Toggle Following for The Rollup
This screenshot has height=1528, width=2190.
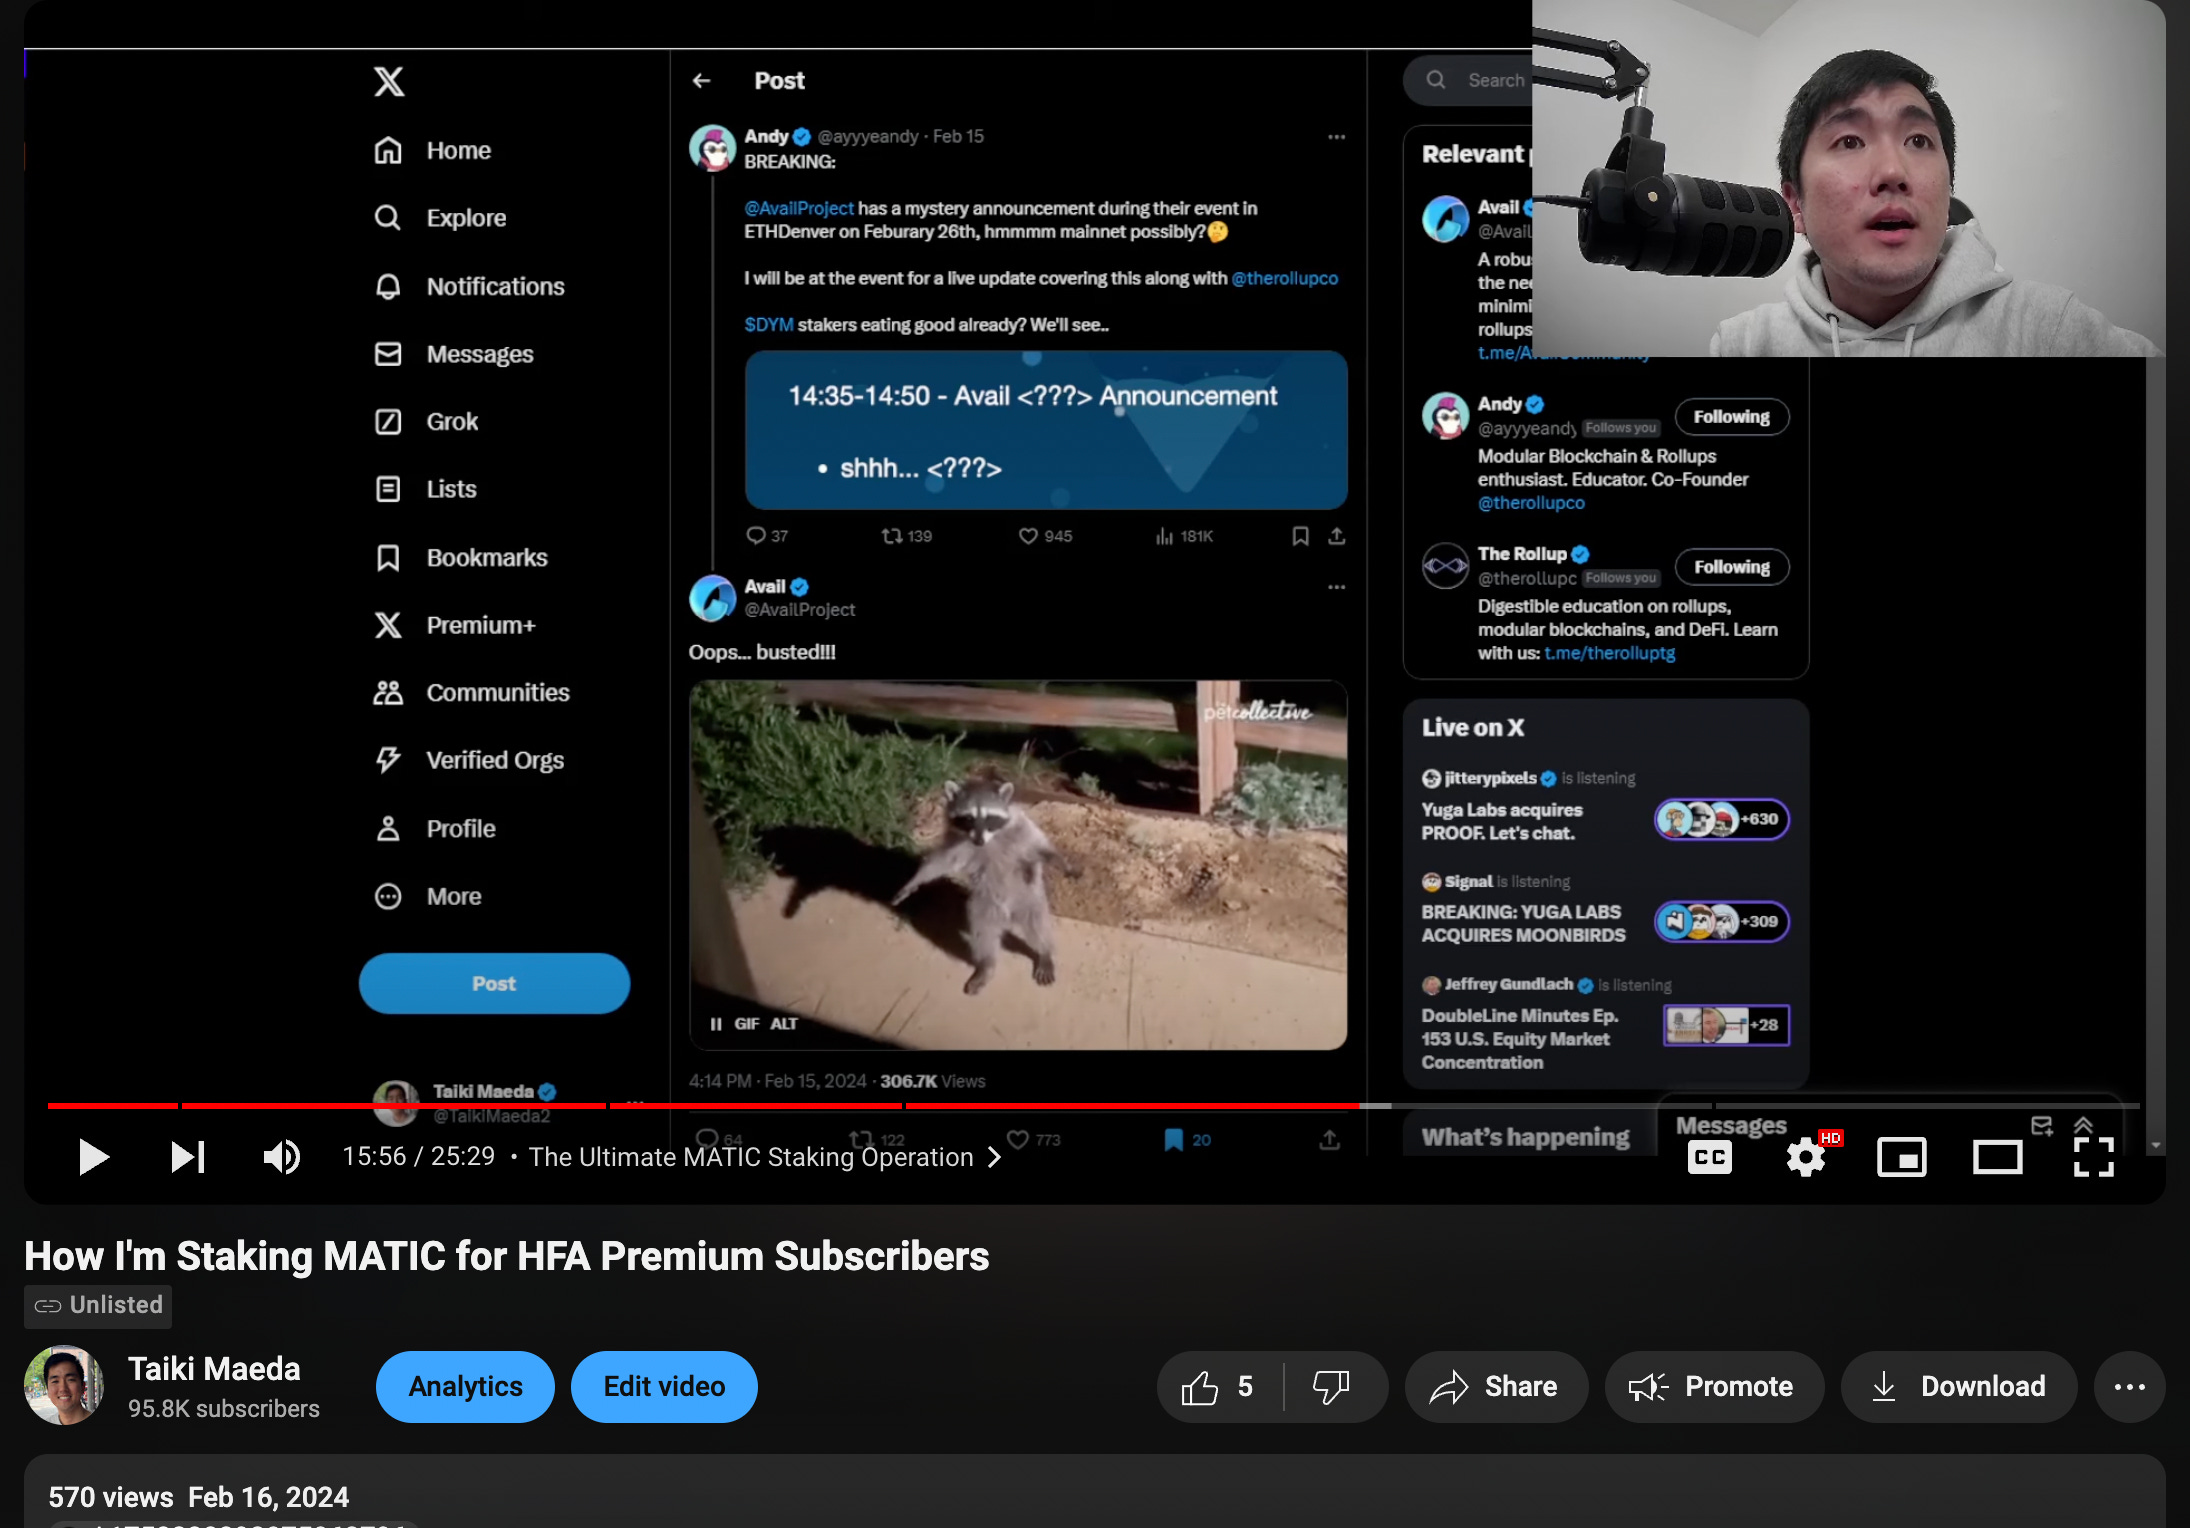point(1732,567)
